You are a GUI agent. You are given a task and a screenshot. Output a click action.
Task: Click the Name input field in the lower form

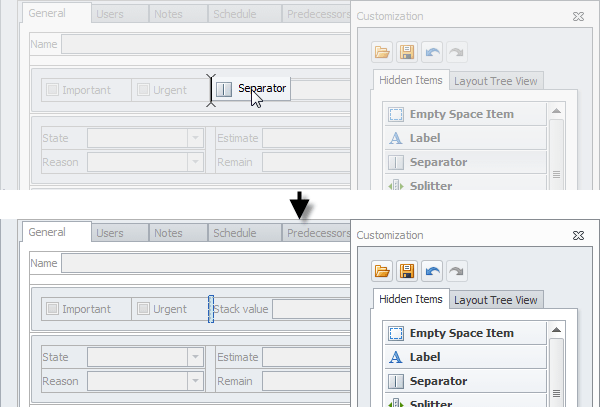[205, 263]
